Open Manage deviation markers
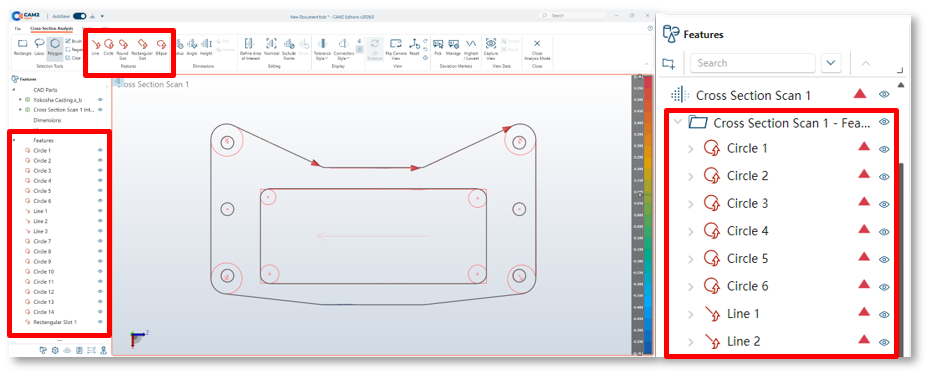 click(x=454, y=47)
